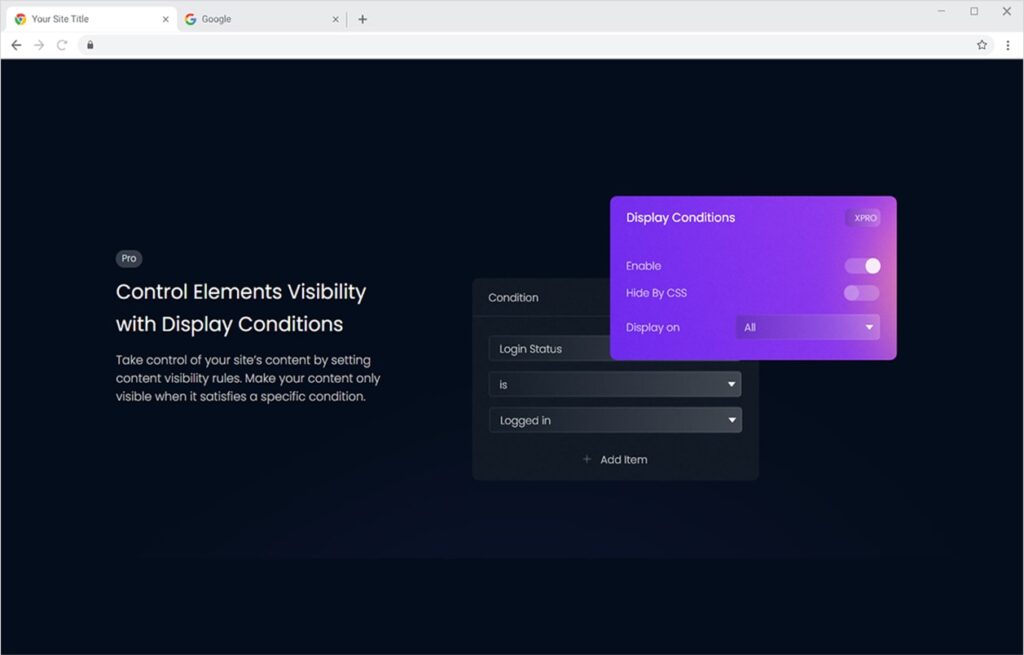Viewport: 1024px width, 655px height.
Task: Click the browser forward arrow
Action: (x=39, y=45)
